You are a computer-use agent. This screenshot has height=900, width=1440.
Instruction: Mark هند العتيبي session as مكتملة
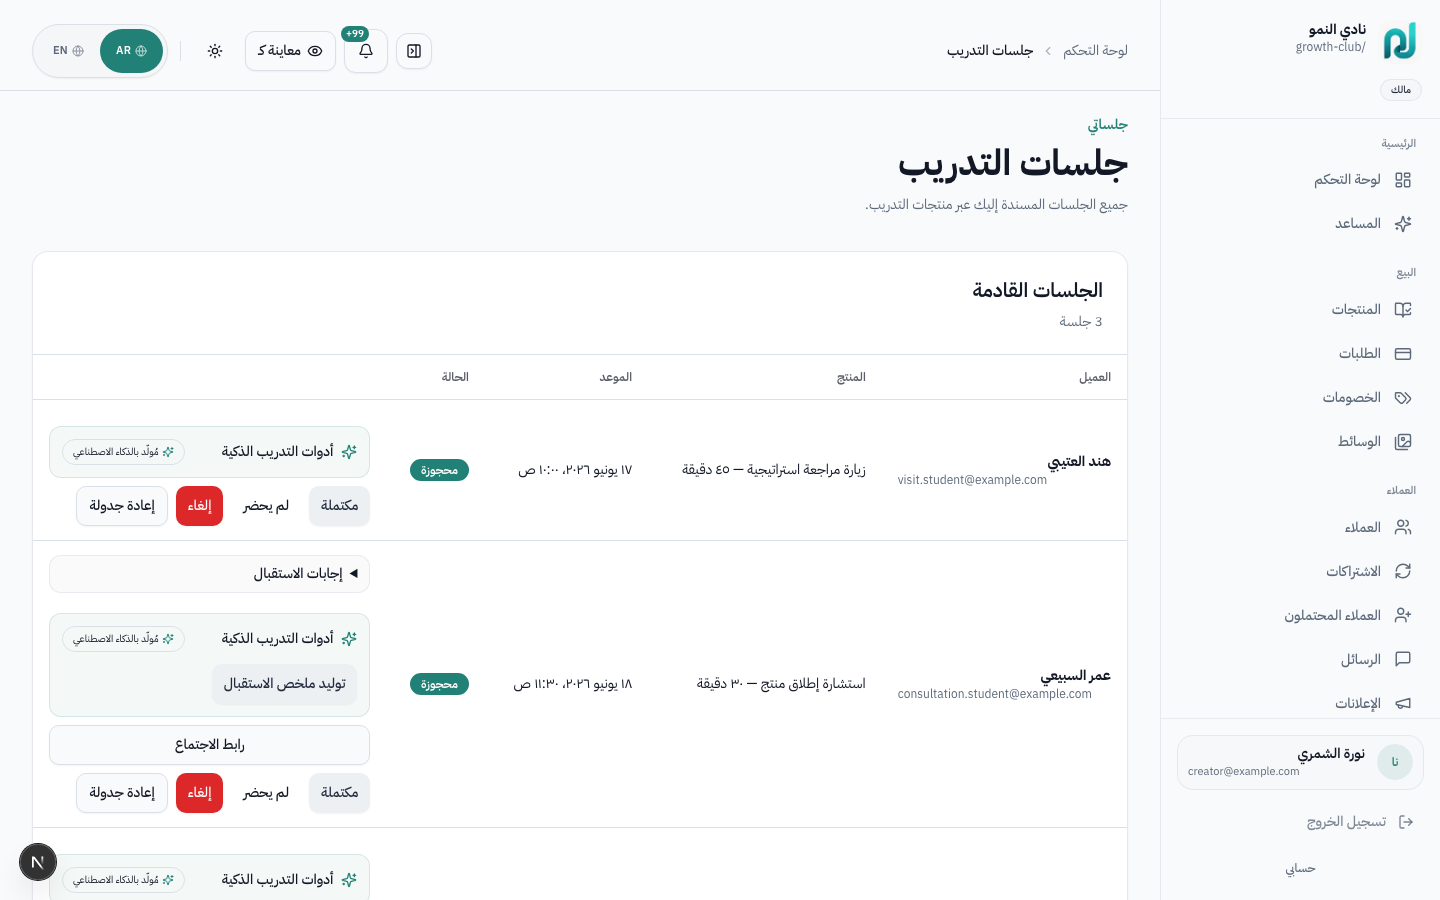click(x=339, y=506)
